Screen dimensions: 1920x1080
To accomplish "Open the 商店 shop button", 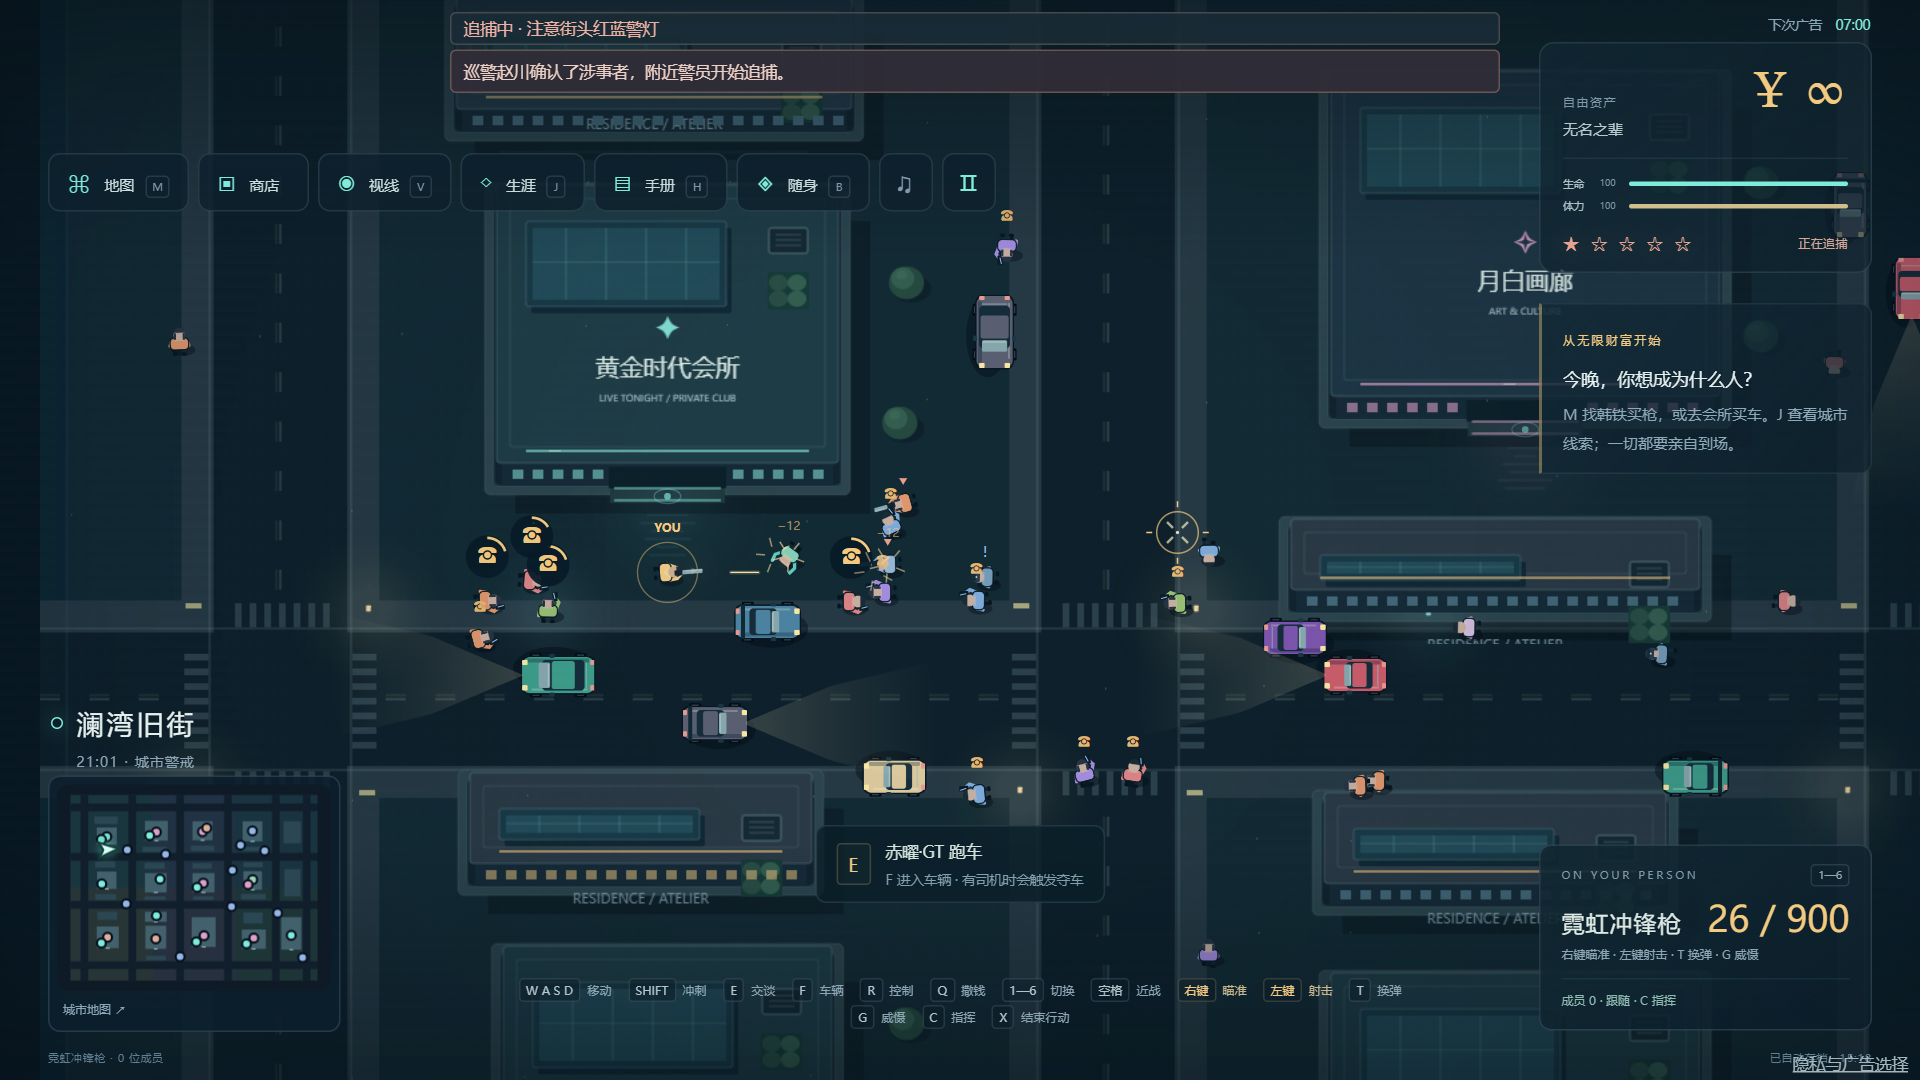I will pos(253,184).
